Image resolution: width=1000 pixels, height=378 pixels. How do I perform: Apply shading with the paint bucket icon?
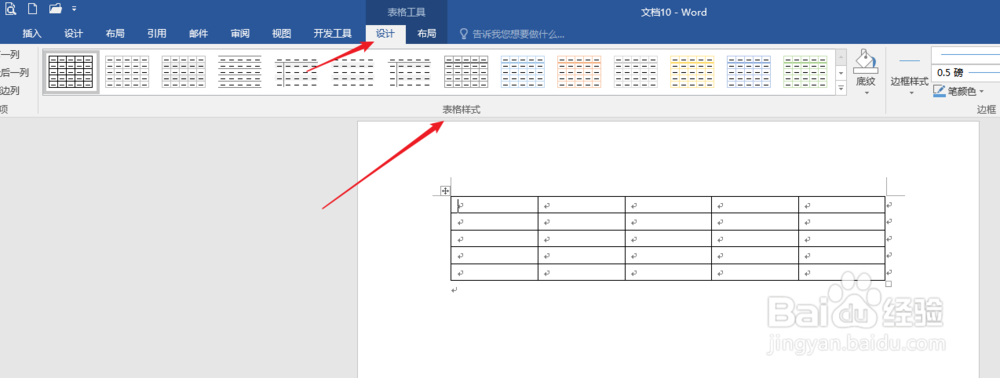865,61
